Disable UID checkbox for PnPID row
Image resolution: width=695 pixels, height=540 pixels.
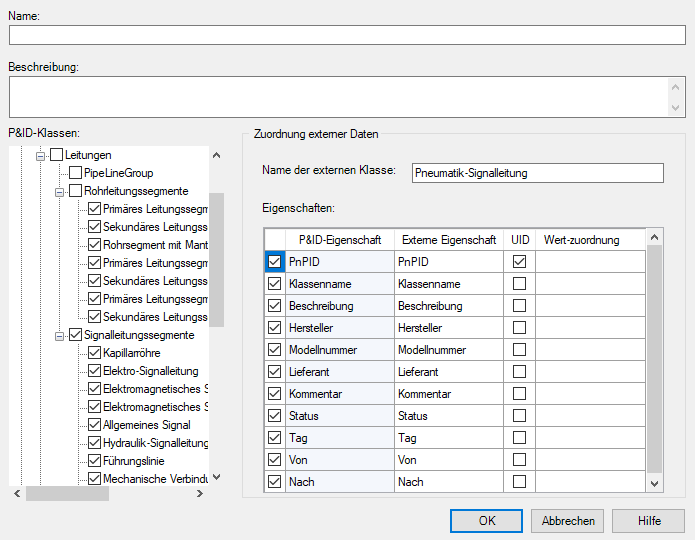point(519,262)
